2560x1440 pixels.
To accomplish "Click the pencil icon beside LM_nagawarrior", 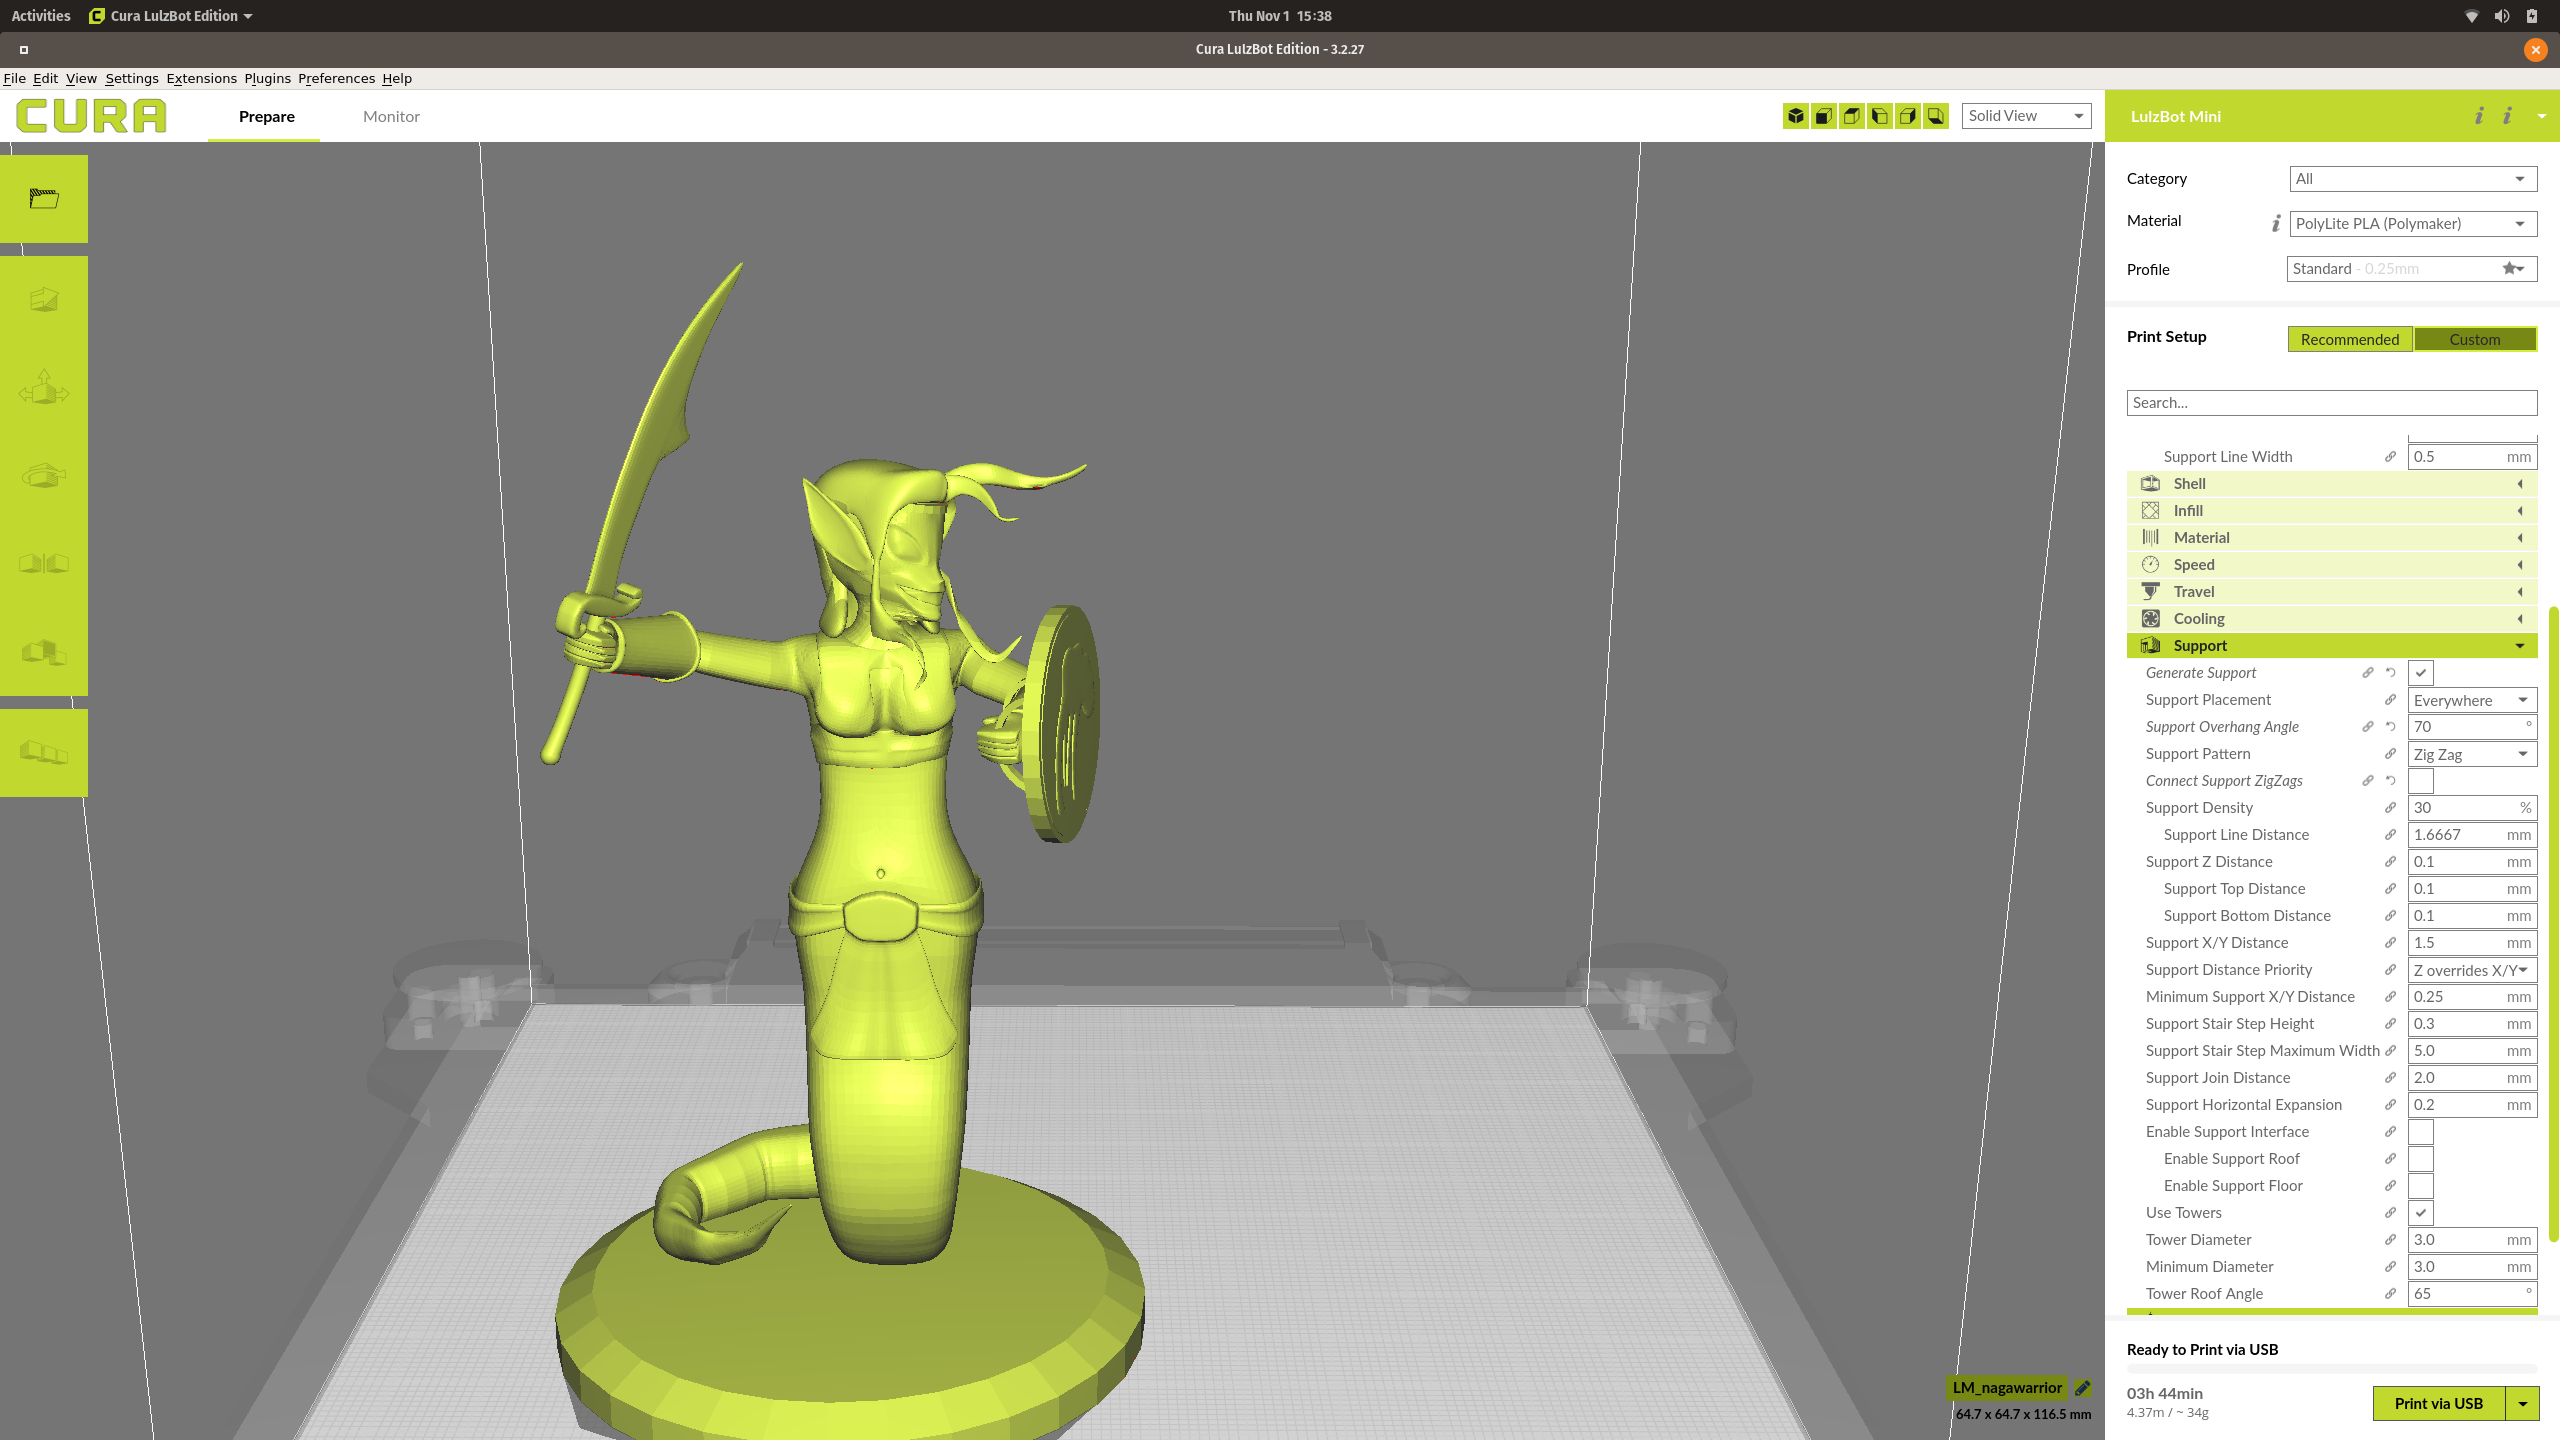I will 2082,1388.
